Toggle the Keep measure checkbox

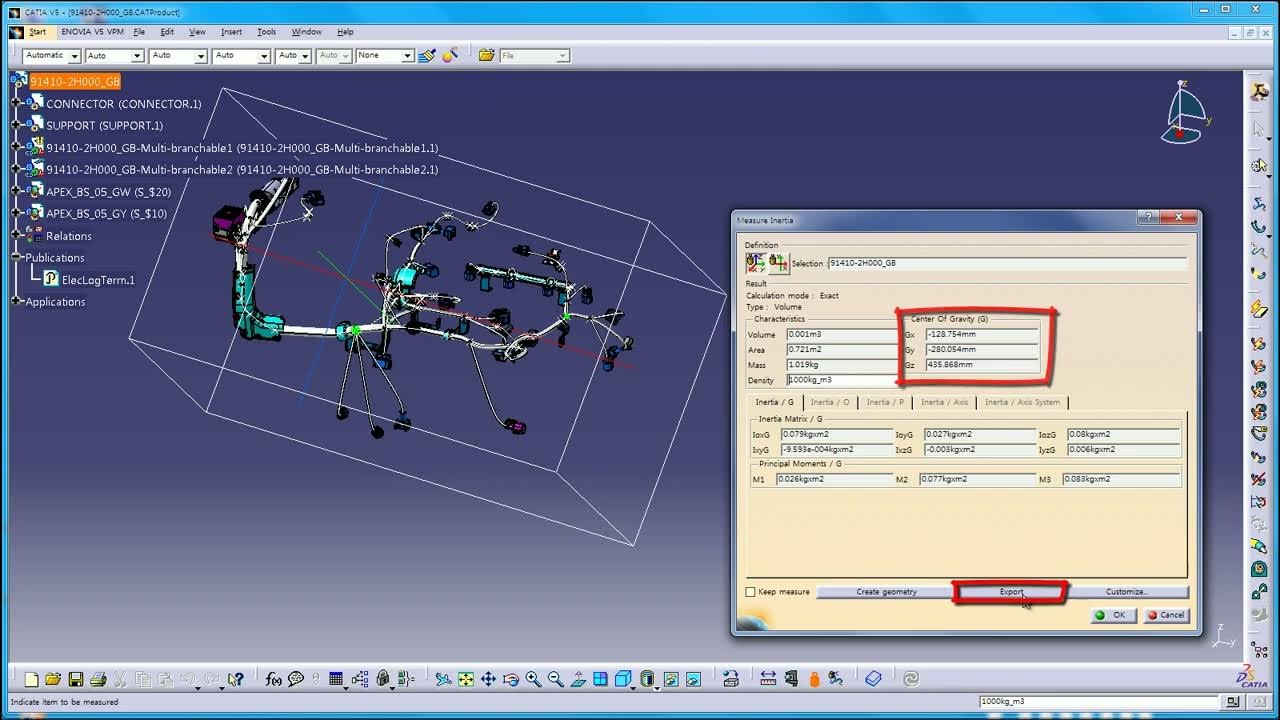[x=751, y=592]
